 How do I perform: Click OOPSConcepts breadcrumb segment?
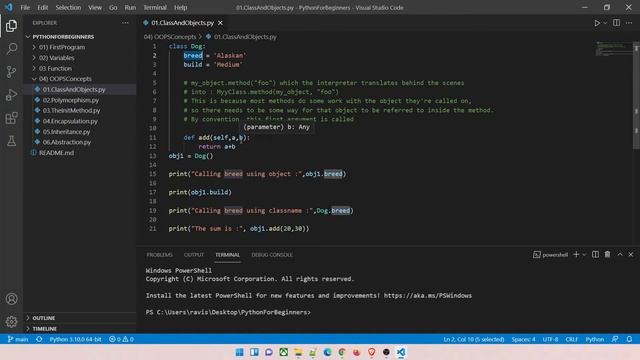click(170, 37)
